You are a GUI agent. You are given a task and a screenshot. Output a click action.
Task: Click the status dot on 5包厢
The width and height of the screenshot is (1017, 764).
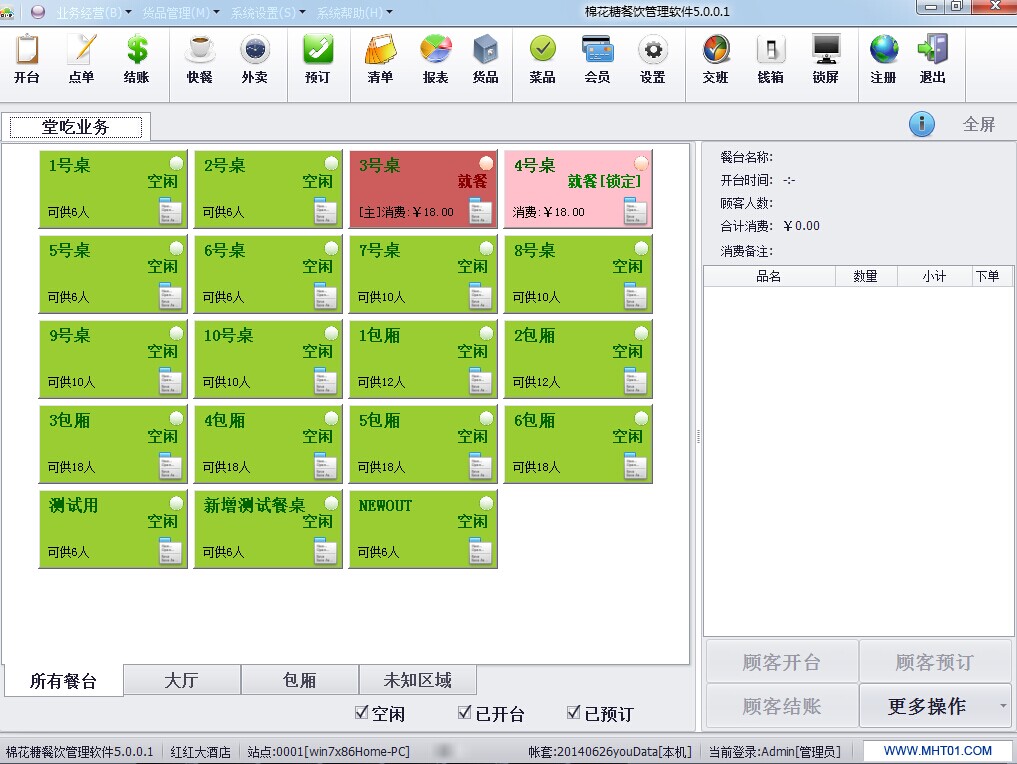486,418
